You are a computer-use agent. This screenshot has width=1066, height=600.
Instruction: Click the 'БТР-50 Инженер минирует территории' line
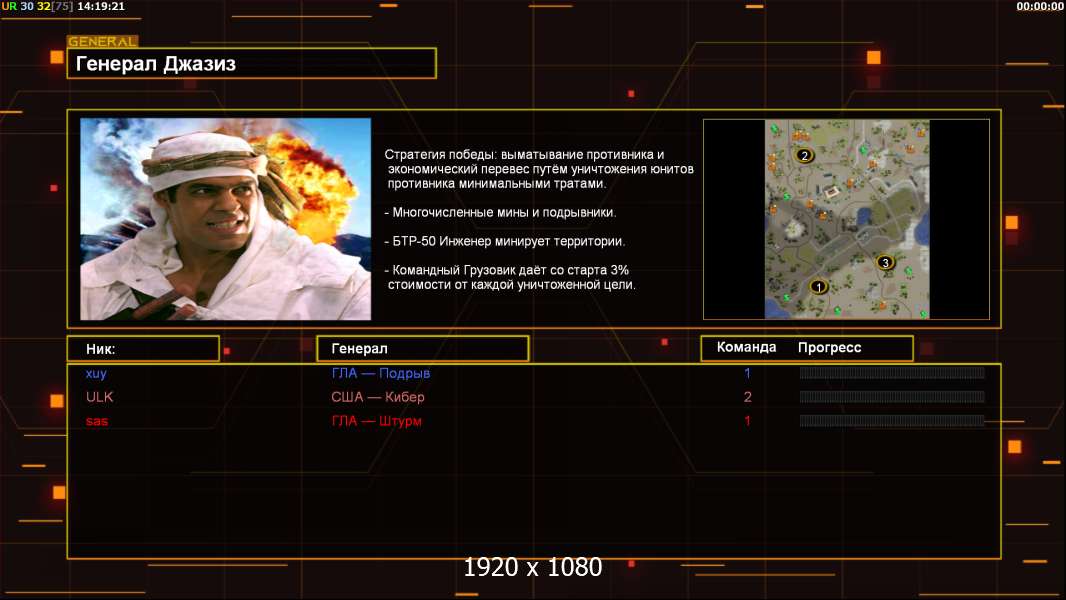(504, 241)
